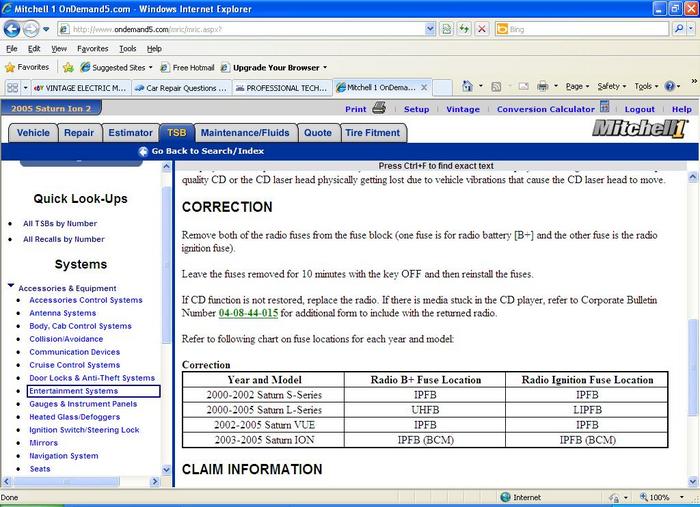Open All TSBs by Number link
Screen dimensions: 700x507
coord(60,224)
